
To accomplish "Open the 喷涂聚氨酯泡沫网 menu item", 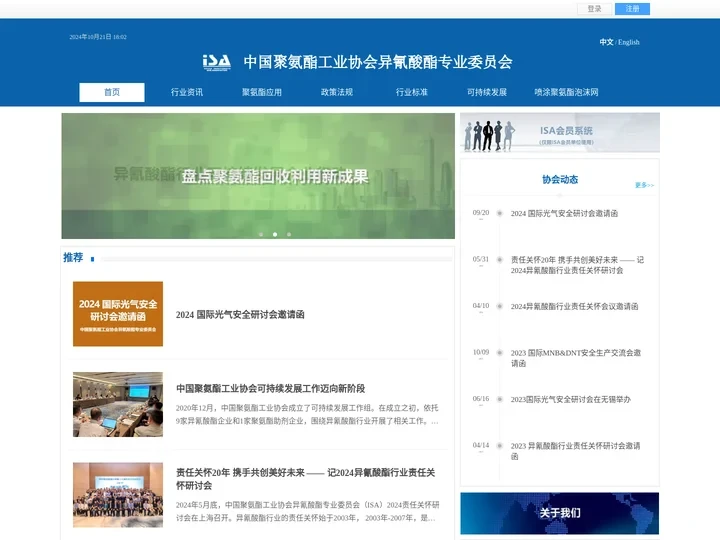I will click(566, 92).
